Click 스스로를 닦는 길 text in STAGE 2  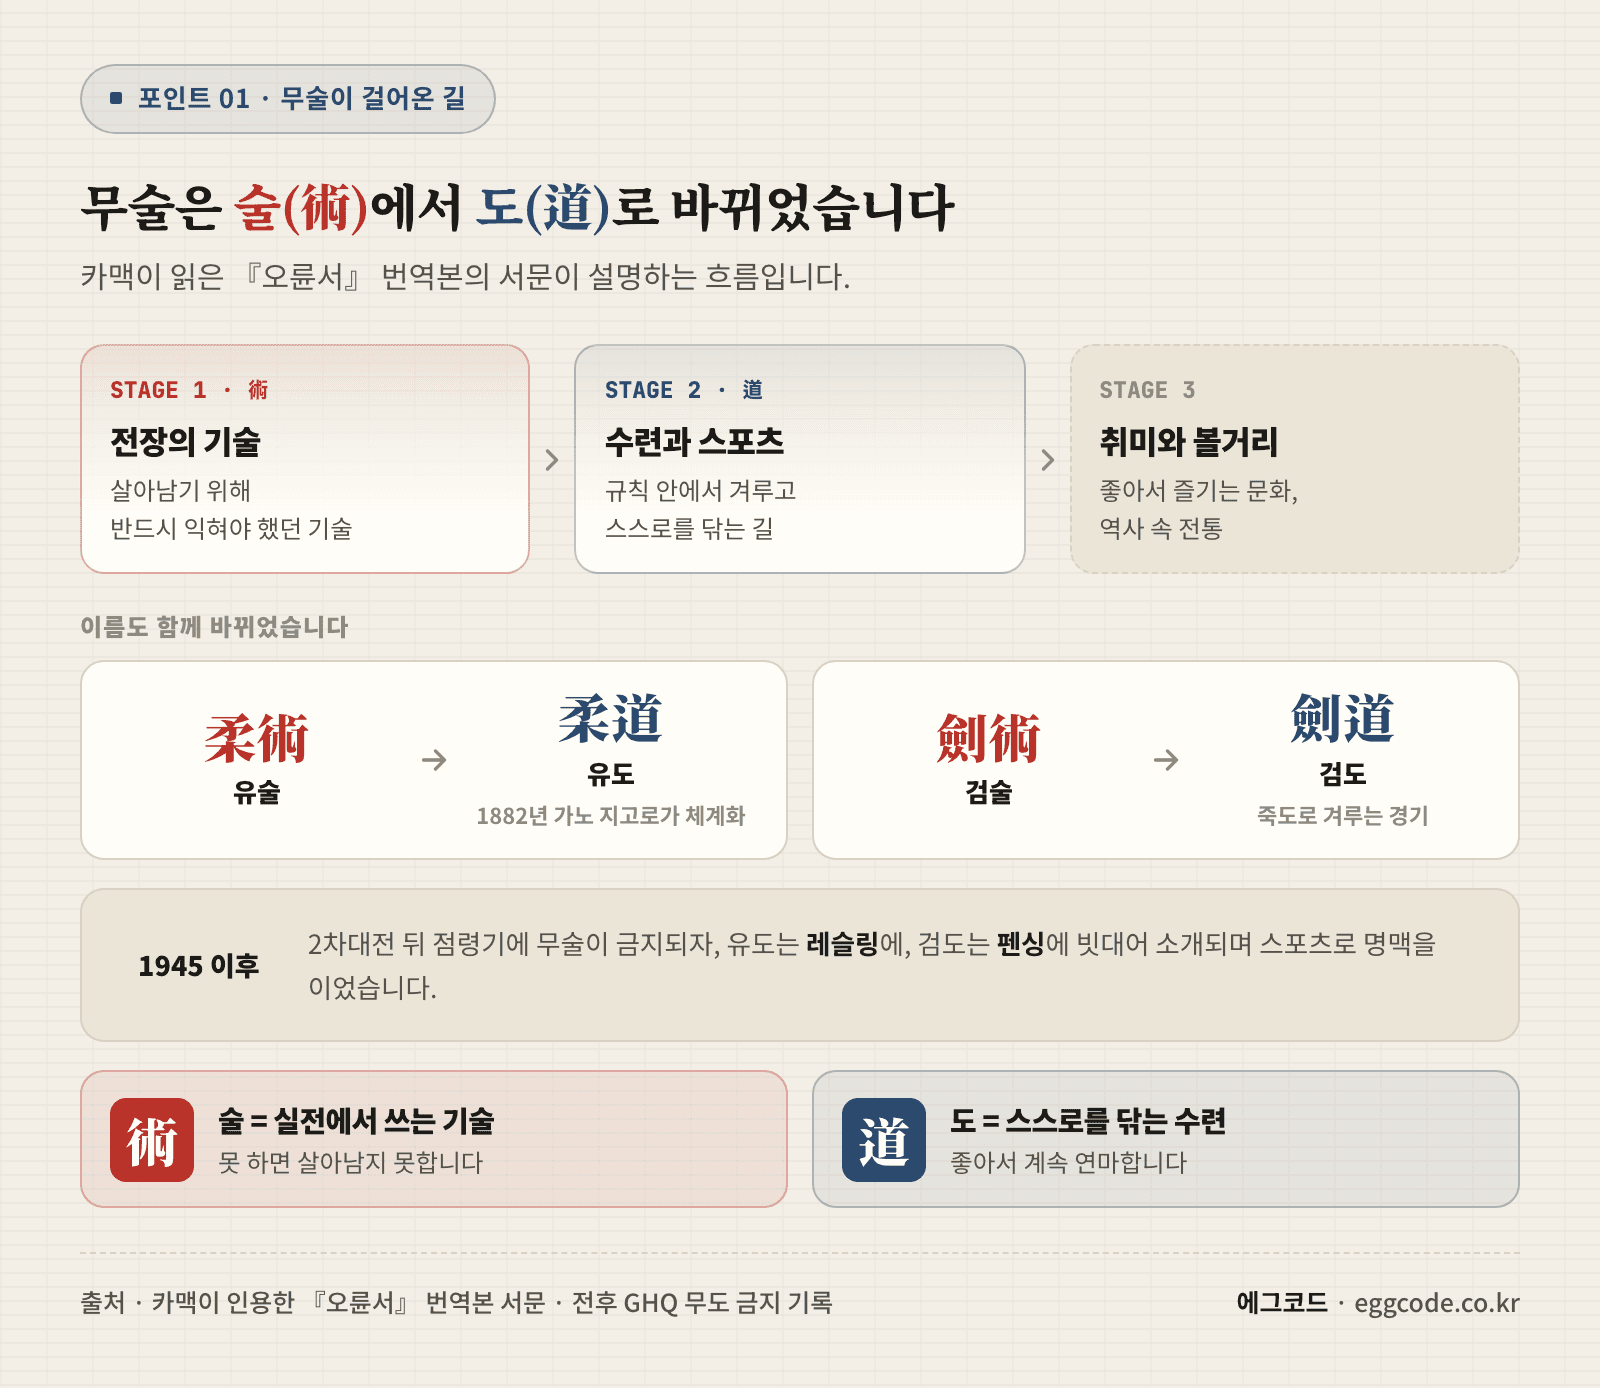coord(689,528)
